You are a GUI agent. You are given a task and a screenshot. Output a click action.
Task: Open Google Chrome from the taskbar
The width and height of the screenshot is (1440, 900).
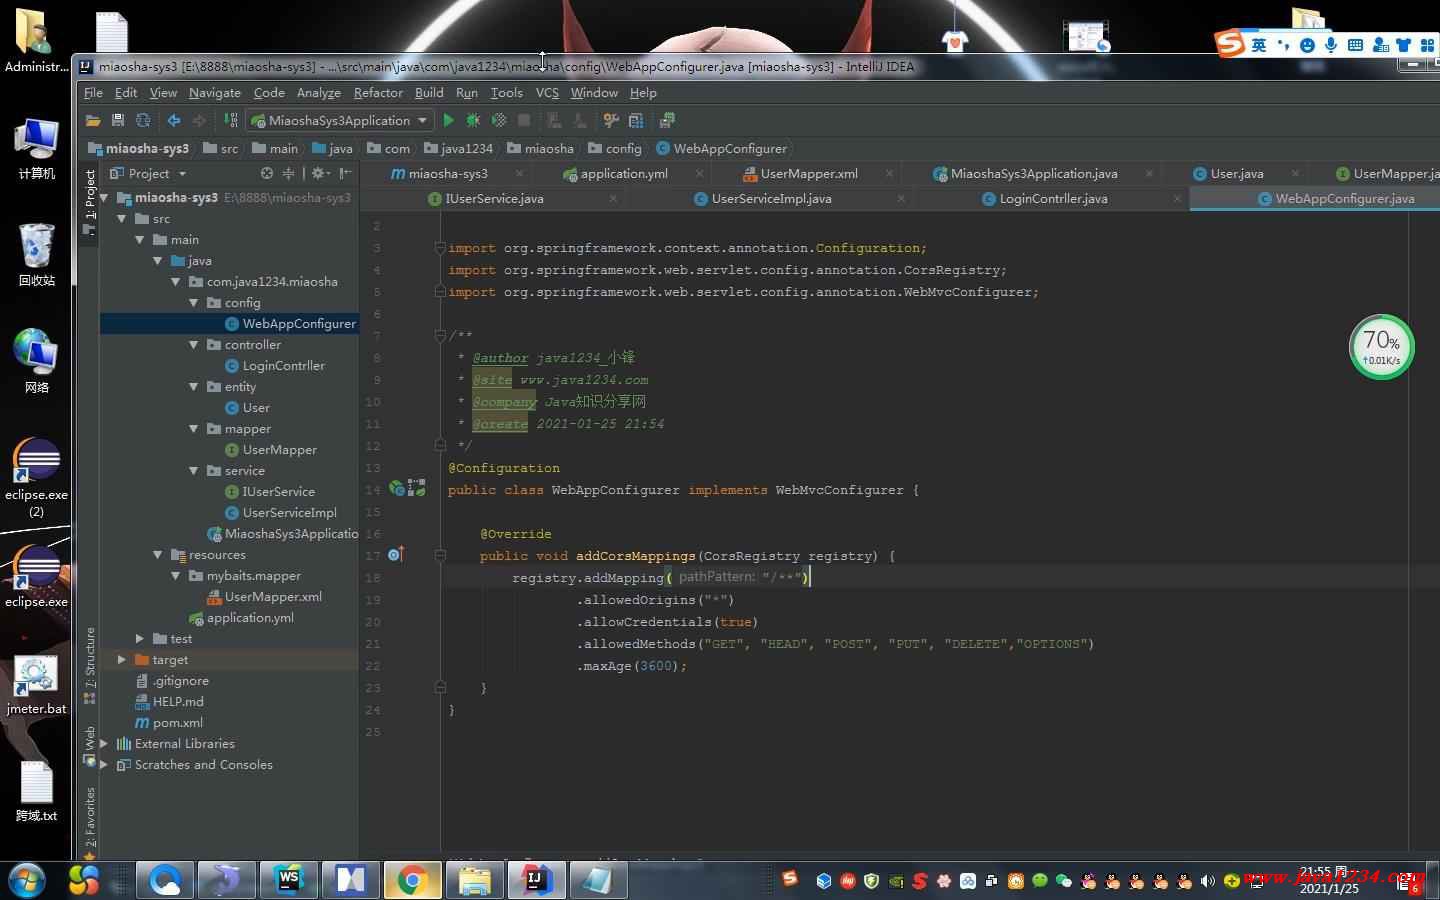coord(412,880)
